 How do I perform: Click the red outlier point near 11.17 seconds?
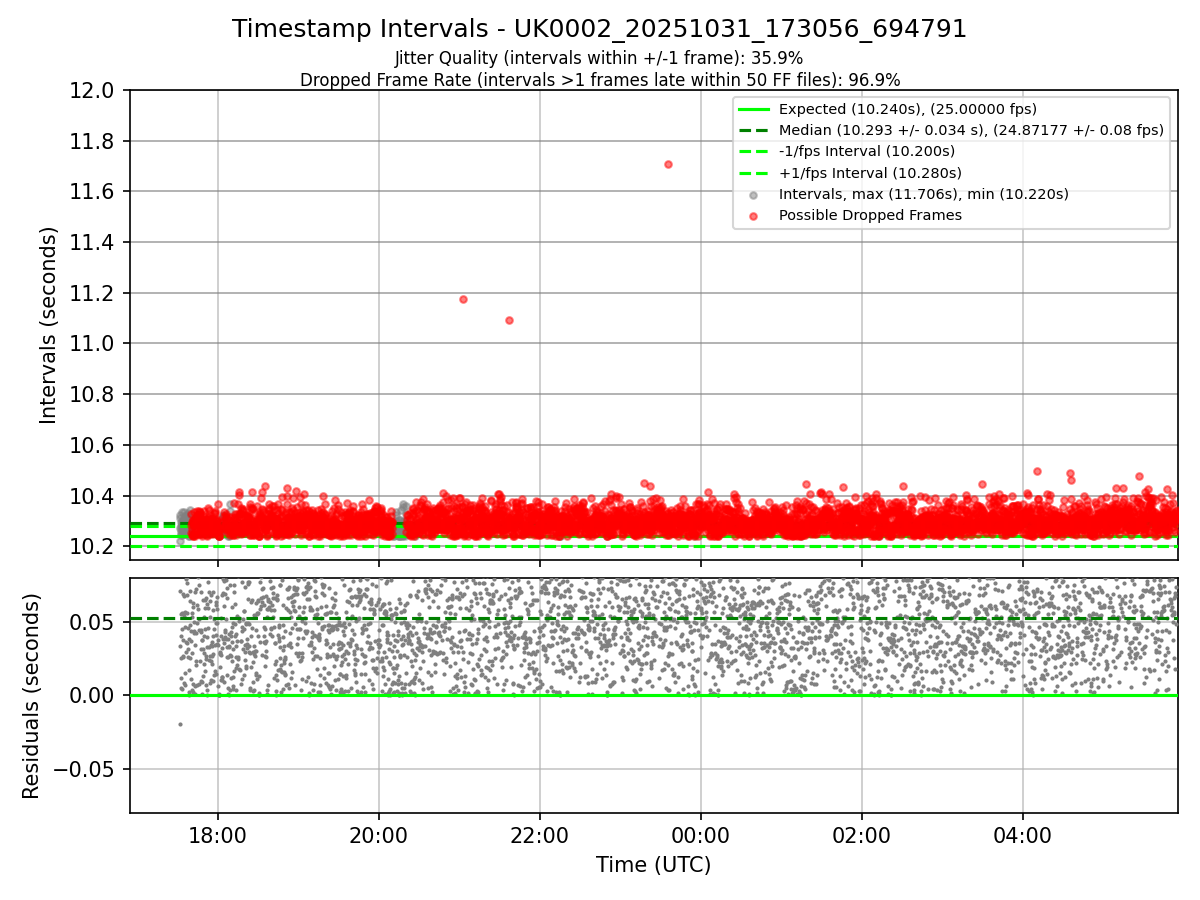pyautogui.click(x=463, y=299)
